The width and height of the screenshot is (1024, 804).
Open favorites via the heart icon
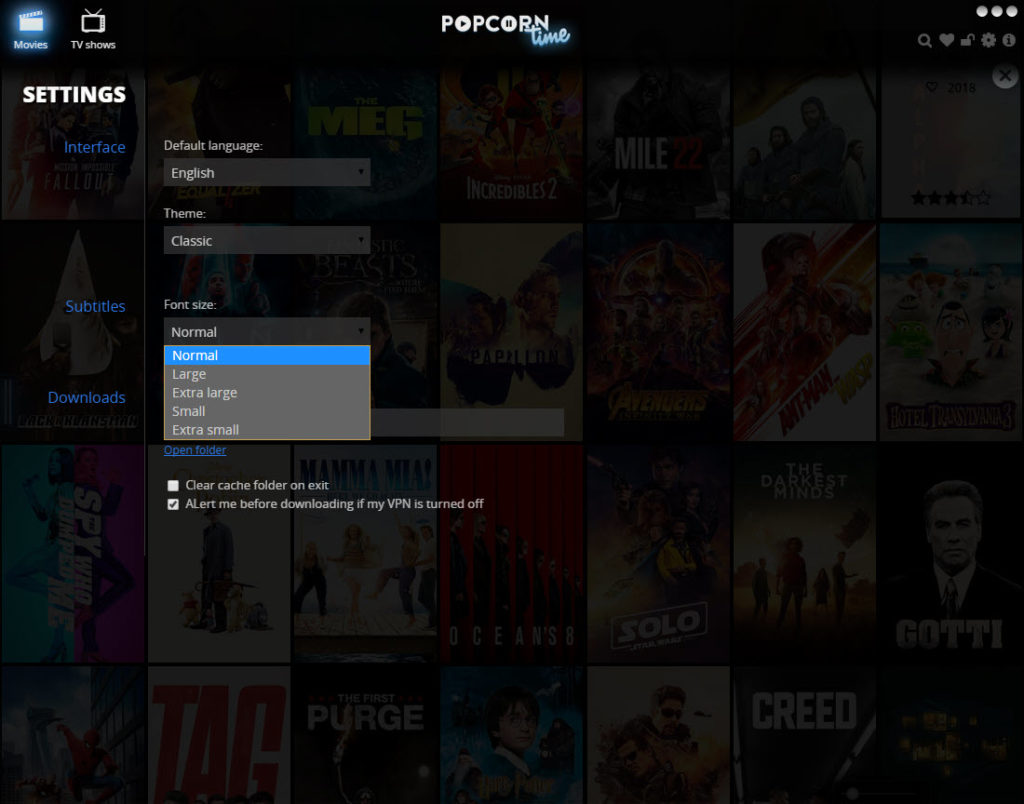tap(946, 40)
